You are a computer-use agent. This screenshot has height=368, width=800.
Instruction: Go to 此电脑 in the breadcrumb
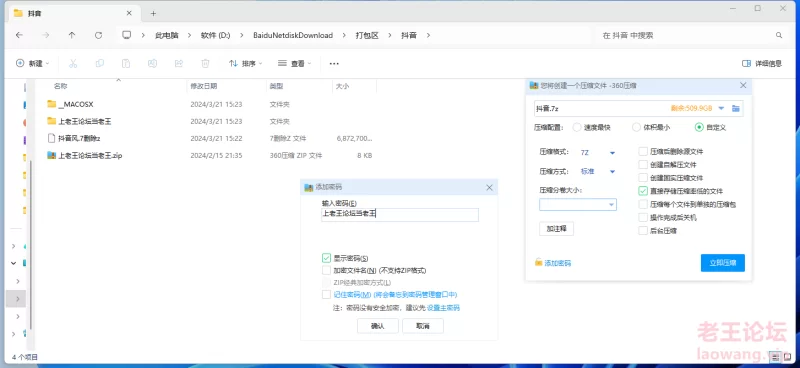pos(167,35)
